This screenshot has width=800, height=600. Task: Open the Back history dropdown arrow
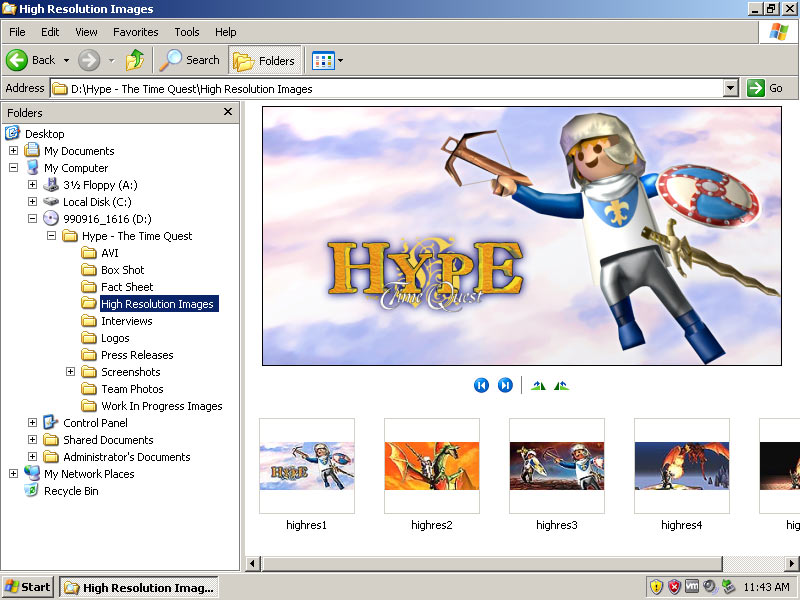coord(66,60)
